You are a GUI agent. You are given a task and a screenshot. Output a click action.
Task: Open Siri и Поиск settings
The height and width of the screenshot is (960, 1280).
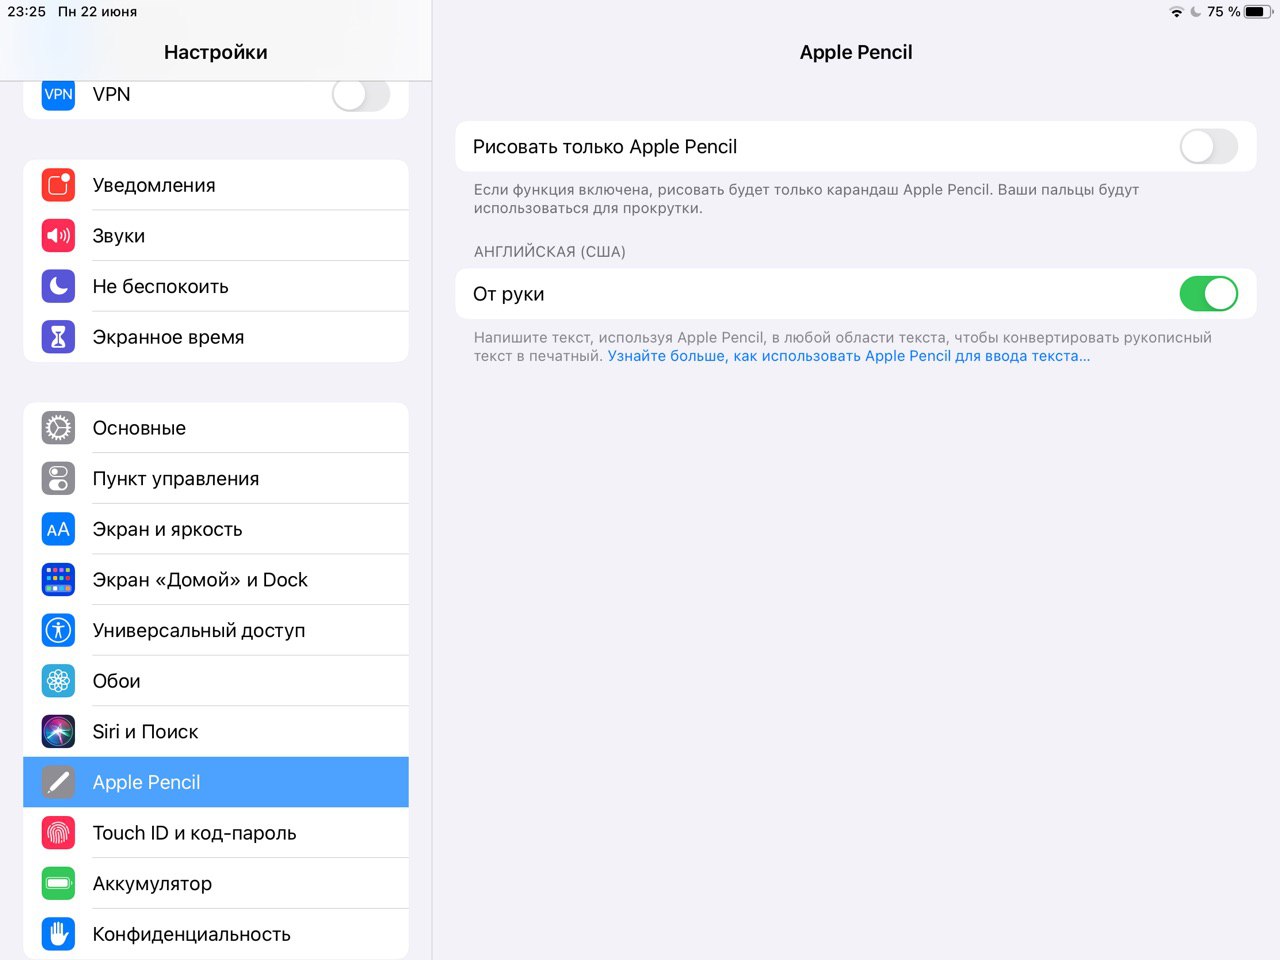pos(216,732)
